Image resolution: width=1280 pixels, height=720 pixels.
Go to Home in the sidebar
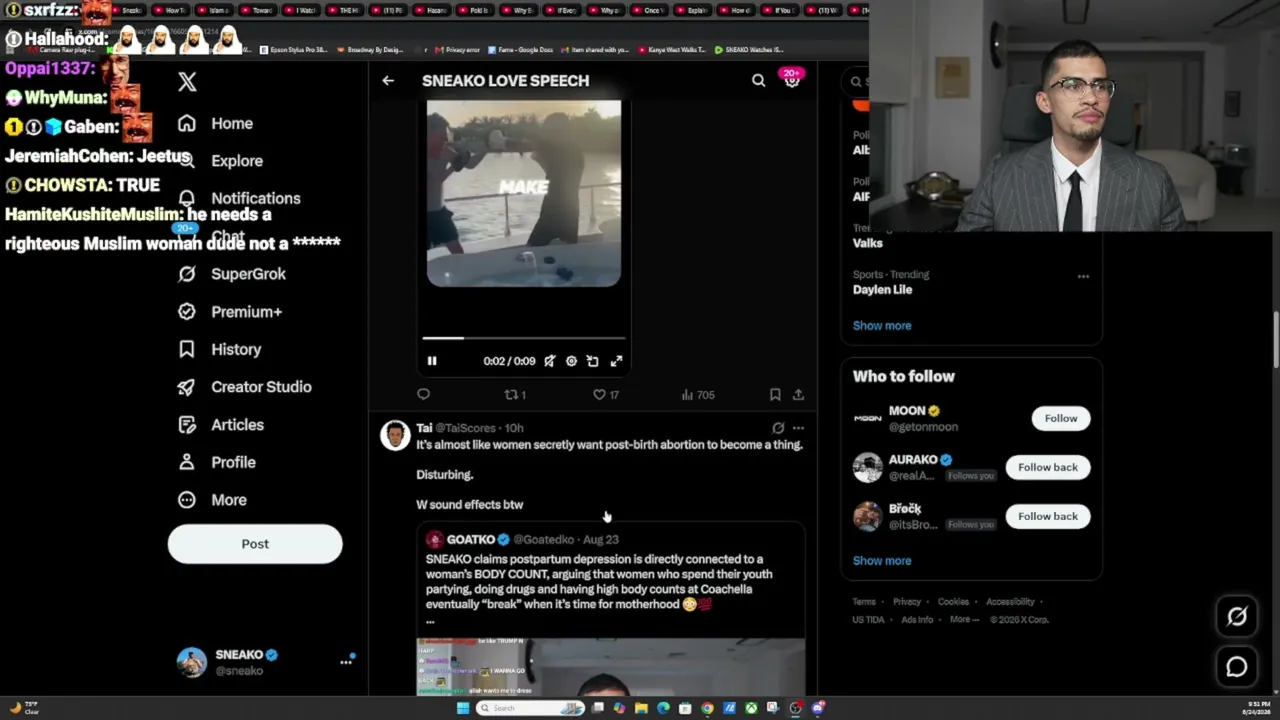(215, 124)
